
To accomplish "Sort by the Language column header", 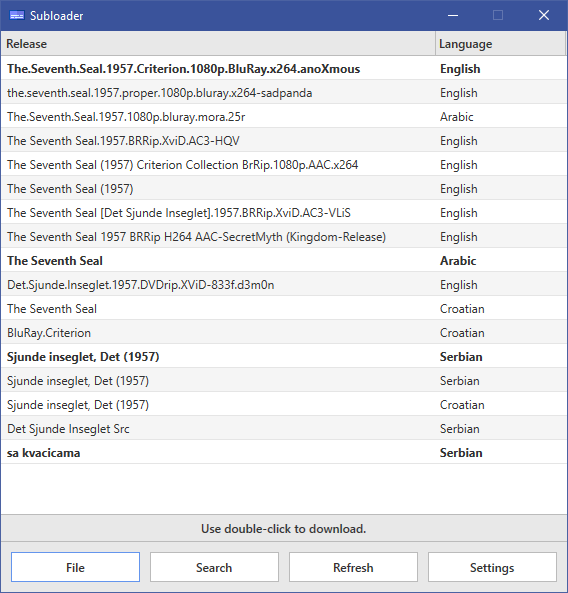I will tap(501, 44).
